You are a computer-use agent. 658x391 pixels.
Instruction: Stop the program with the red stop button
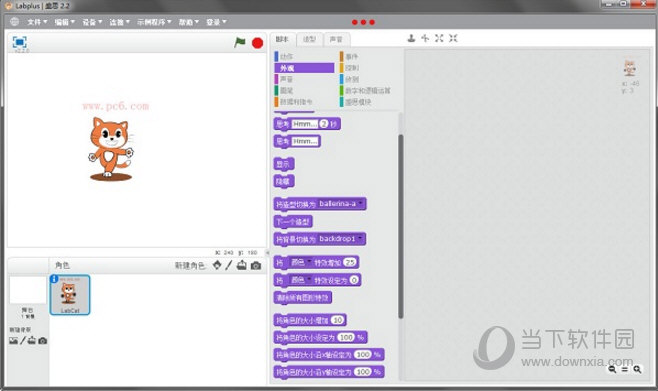tap(257, 43)
